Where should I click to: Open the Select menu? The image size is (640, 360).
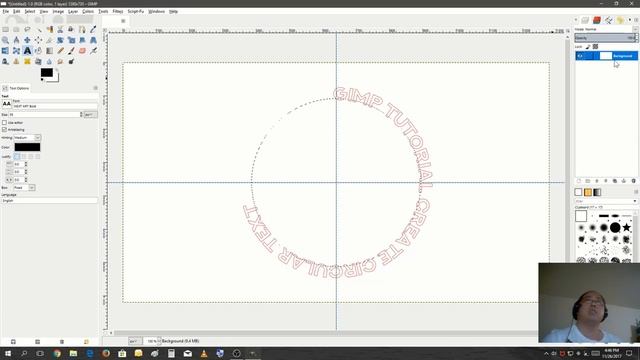point(29,11)
